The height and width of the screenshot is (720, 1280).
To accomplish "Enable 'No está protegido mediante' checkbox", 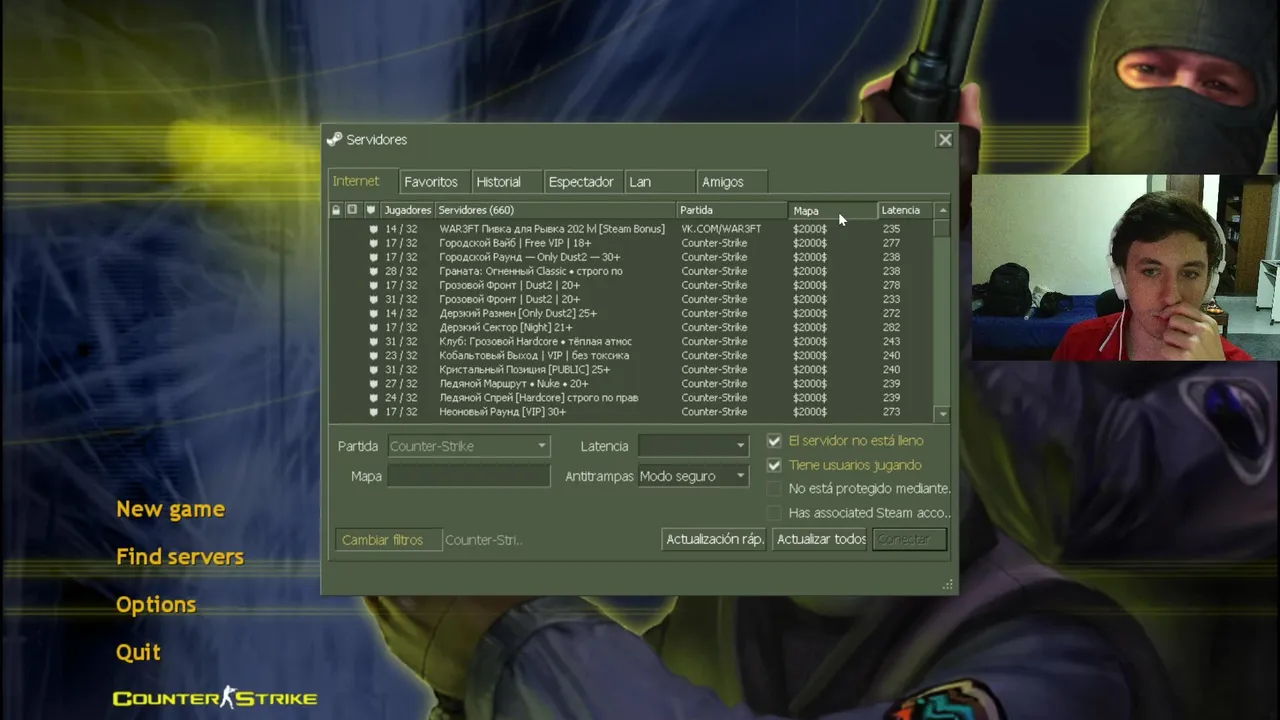I will click(x=774, y=489).
